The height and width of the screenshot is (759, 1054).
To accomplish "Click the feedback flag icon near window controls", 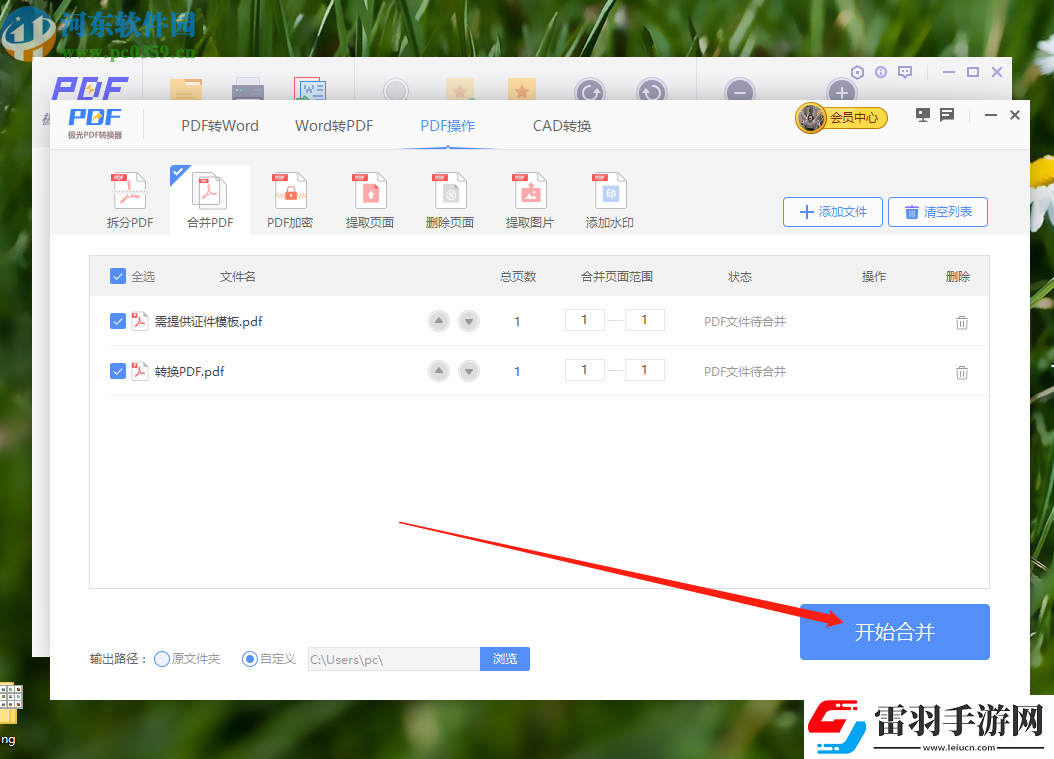I will pyautogui.click(x=946, y=115).
